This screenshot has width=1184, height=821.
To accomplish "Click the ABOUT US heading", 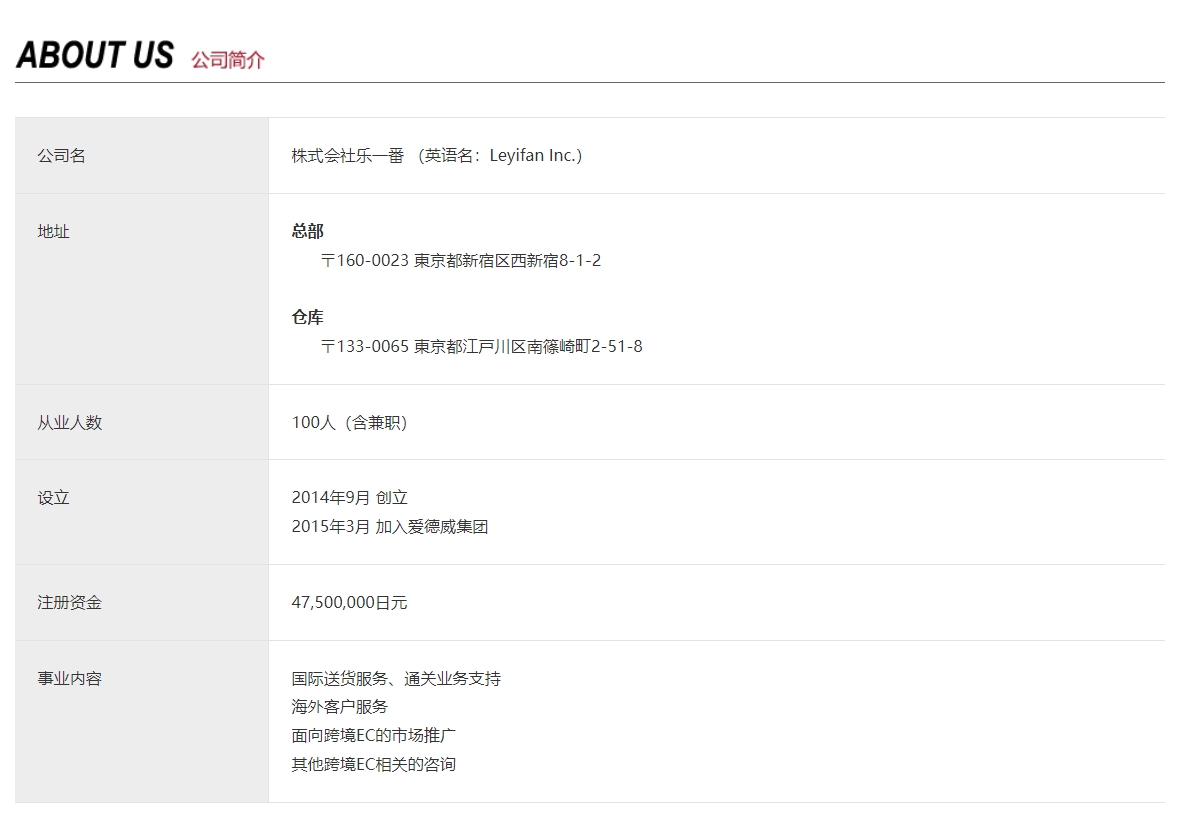I will pos(95,55).
